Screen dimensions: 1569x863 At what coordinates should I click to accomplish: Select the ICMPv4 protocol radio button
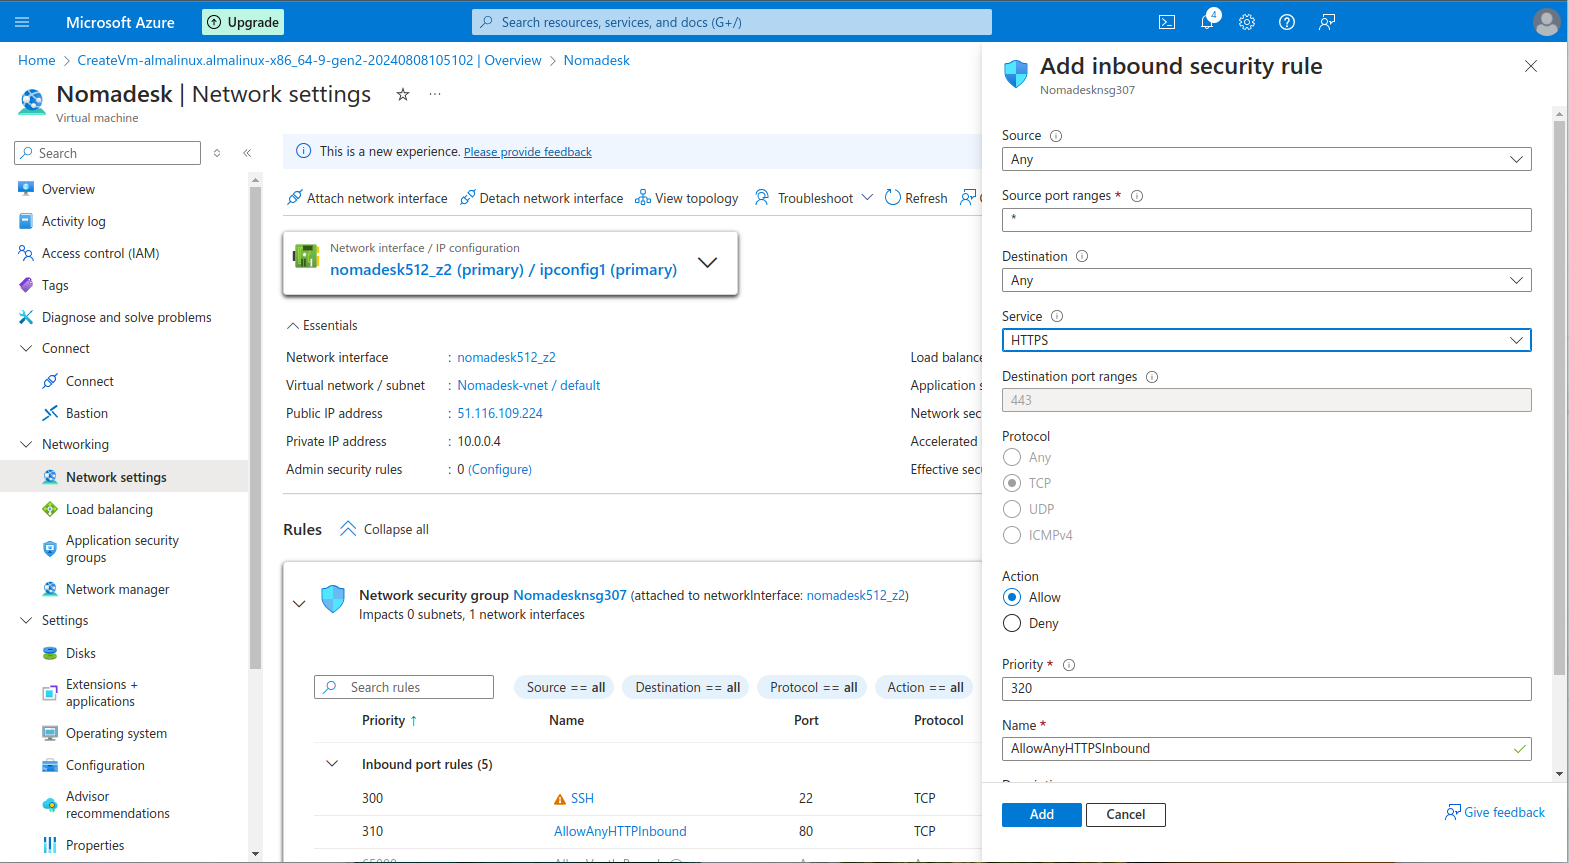tap(1012, 535)
